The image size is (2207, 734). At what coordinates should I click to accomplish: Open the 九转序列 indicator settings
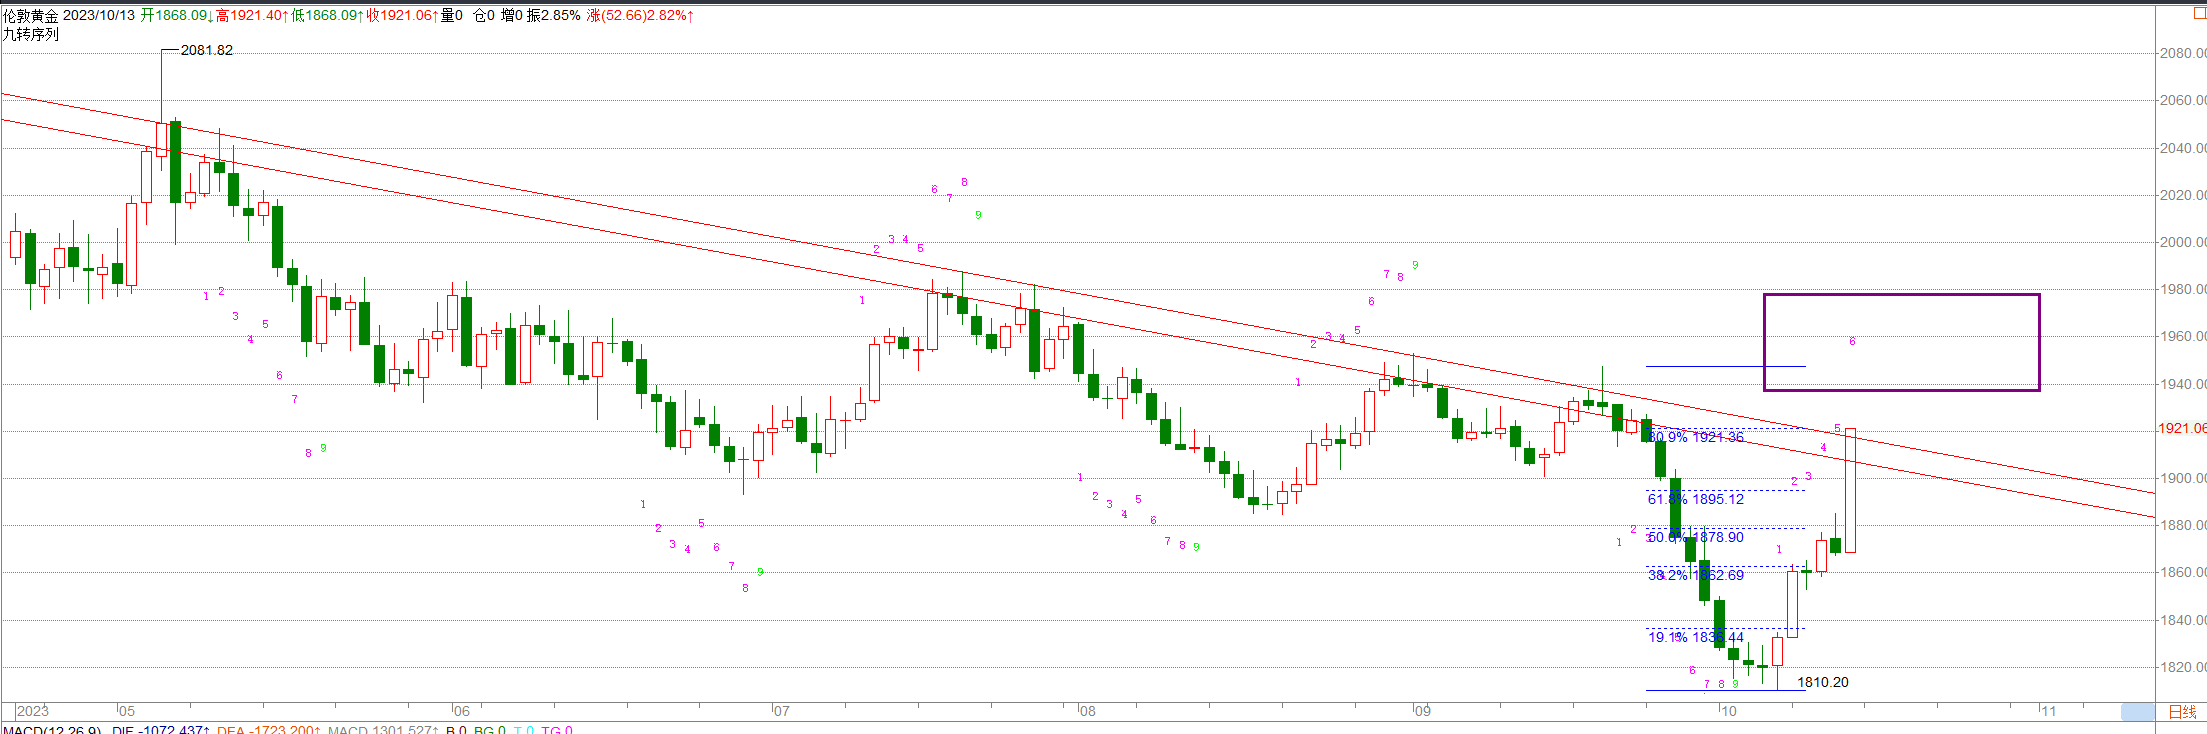[x=31, y=34]
